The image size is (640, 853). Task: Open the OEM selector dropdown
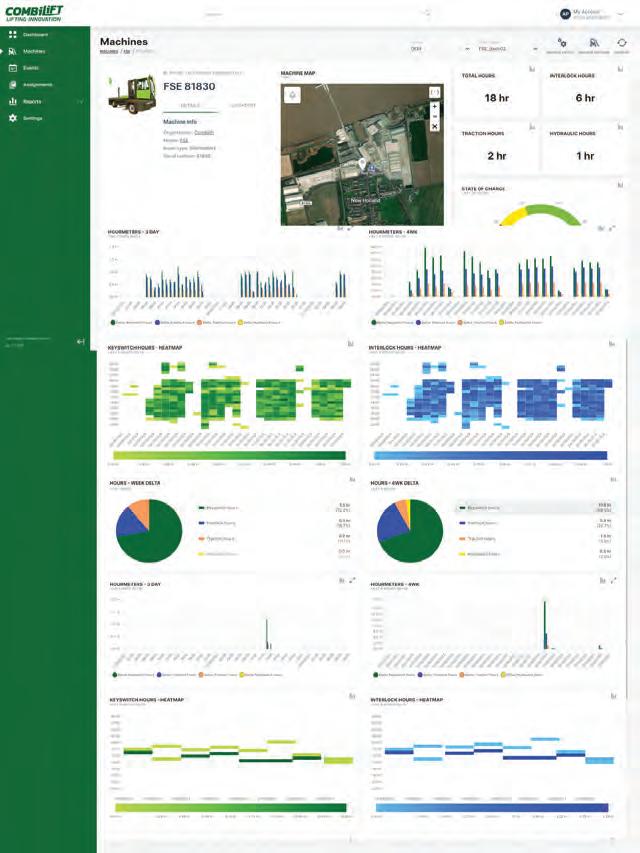click(440, 48)
